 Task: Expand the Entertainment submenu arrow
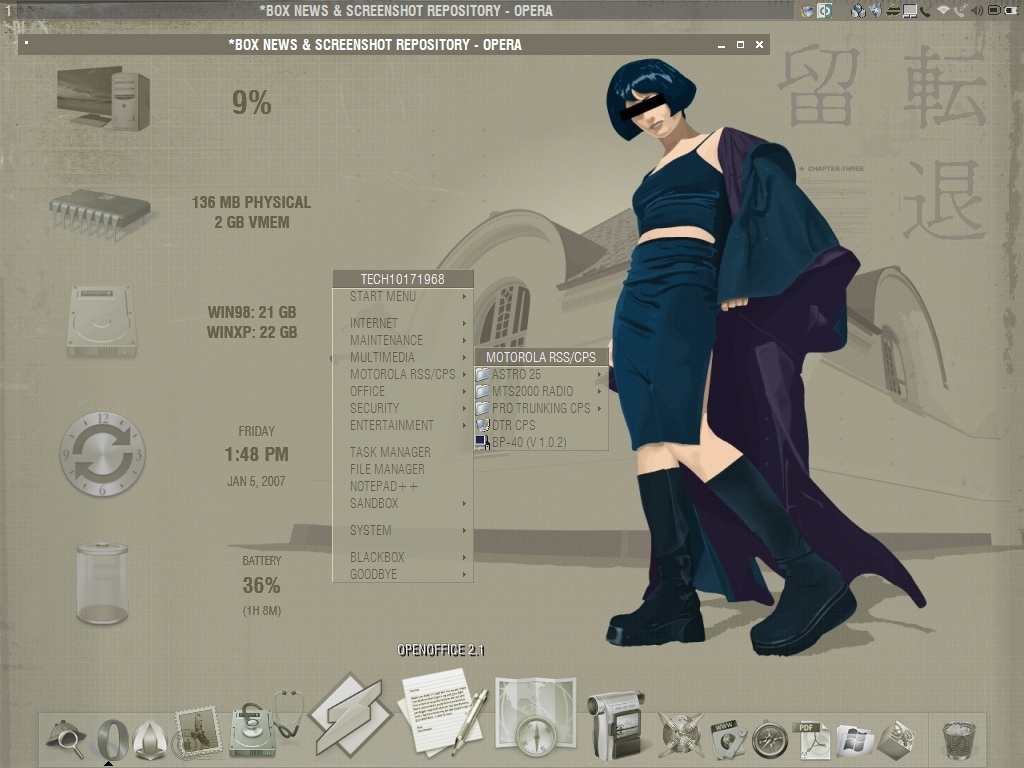coord(464,425)
